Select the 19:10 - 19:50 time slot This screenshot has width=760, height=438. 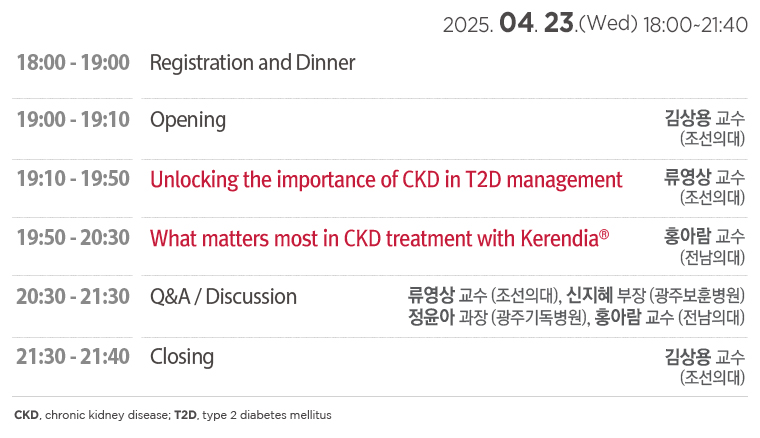(x=73, y=179)
